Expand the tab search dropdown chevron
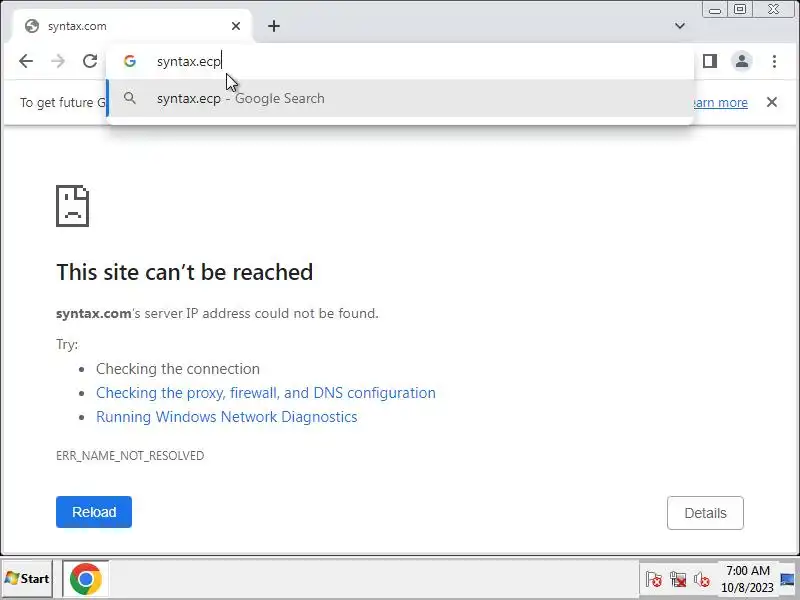 pos(680,26)
